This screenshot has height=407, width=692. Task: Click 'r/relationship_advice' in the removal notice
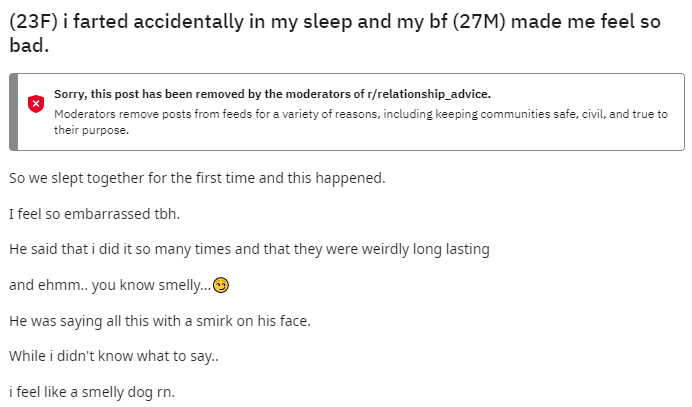click(x=429, y=94)
